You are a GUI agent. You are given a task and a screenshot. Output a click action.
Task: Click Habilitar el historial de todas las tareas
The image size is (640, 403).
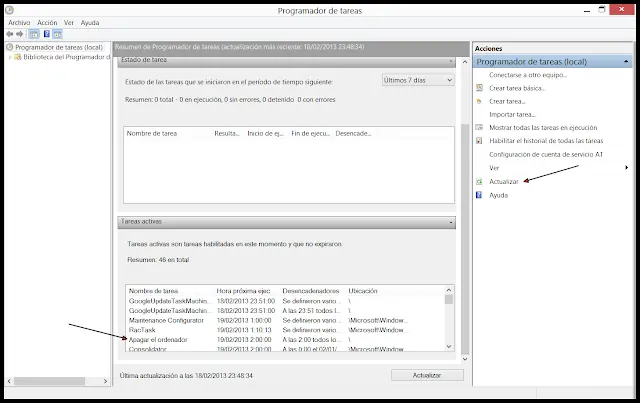point(546,141)
